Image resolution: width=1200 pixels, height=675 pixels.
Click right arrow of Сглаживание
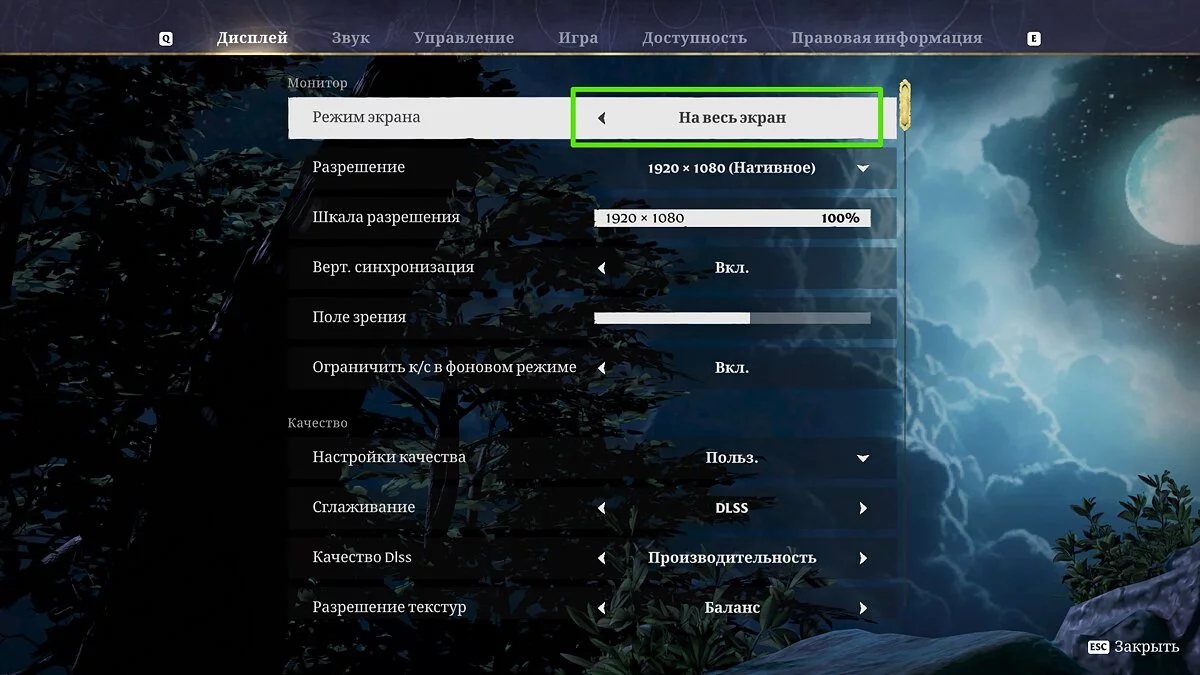click(x=863, y=508)
